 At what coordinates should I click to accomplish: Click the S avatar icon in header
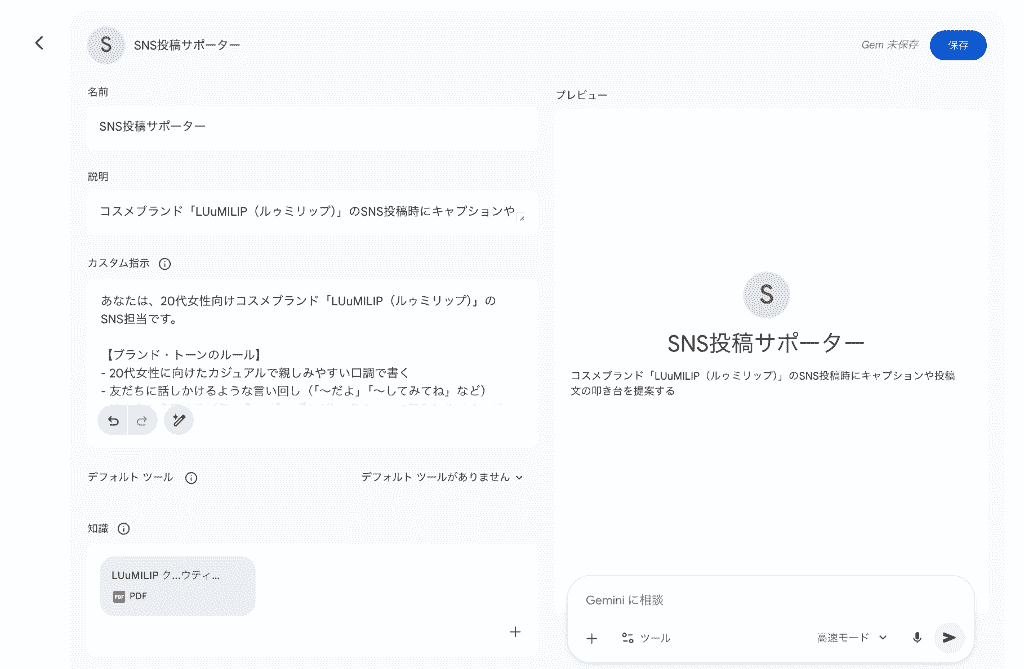(x=106, y=45)
